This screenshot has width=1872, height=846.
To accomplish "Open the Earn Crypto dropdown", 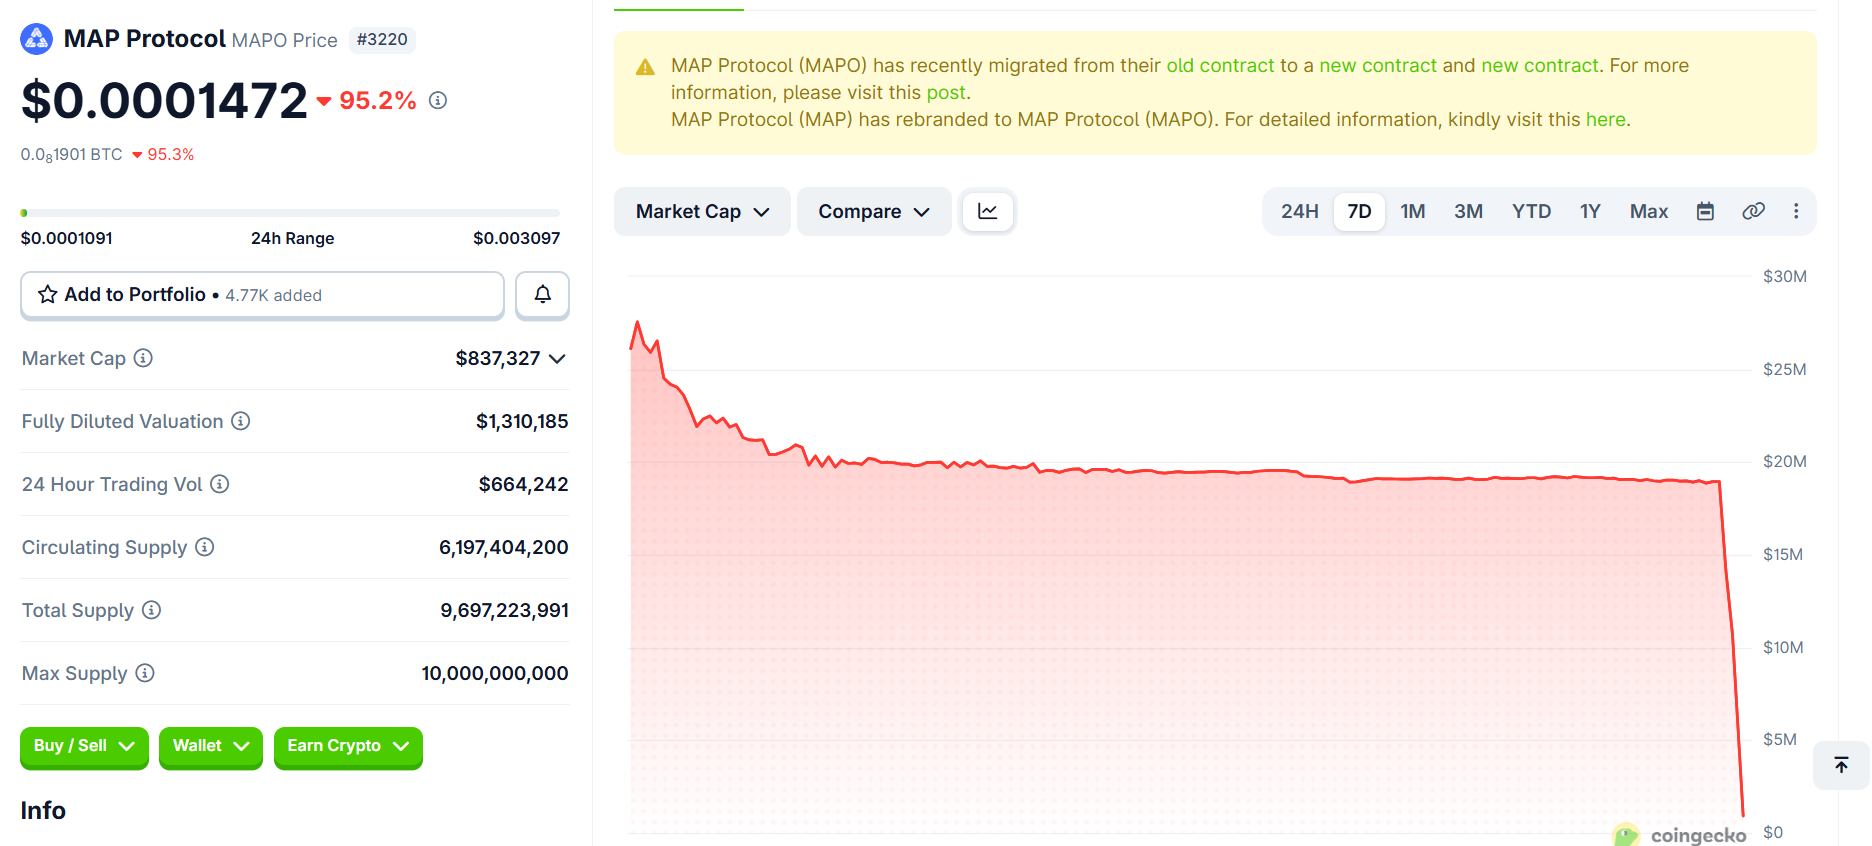I will (x=348, y=746).
